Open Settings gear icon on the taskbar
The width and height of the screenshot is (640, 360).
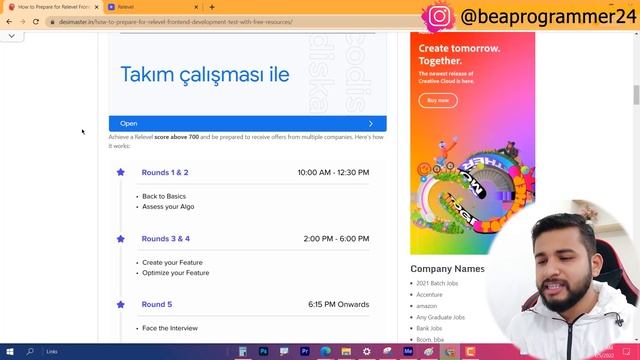coord(367,351)
